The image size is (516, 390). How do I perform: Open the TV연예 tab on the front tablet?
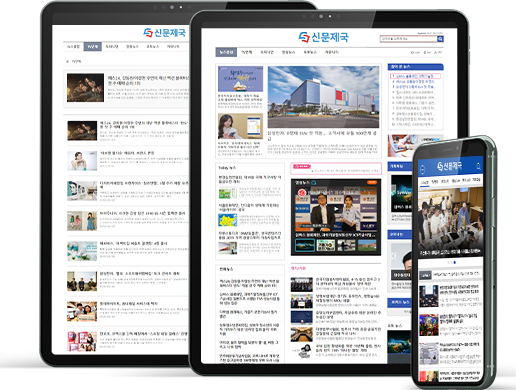247,52
